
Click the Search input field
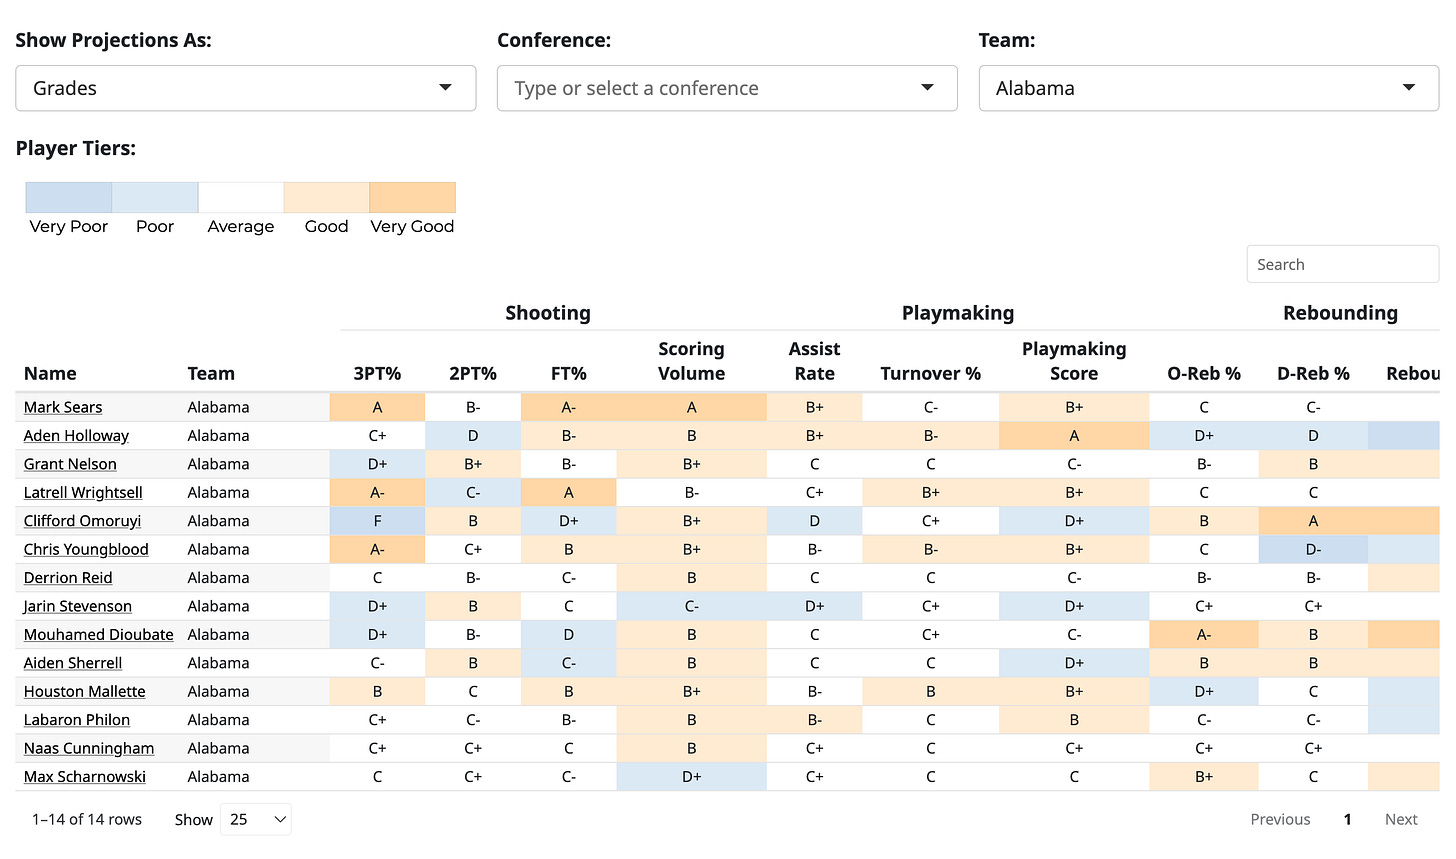coord(1342,263)
